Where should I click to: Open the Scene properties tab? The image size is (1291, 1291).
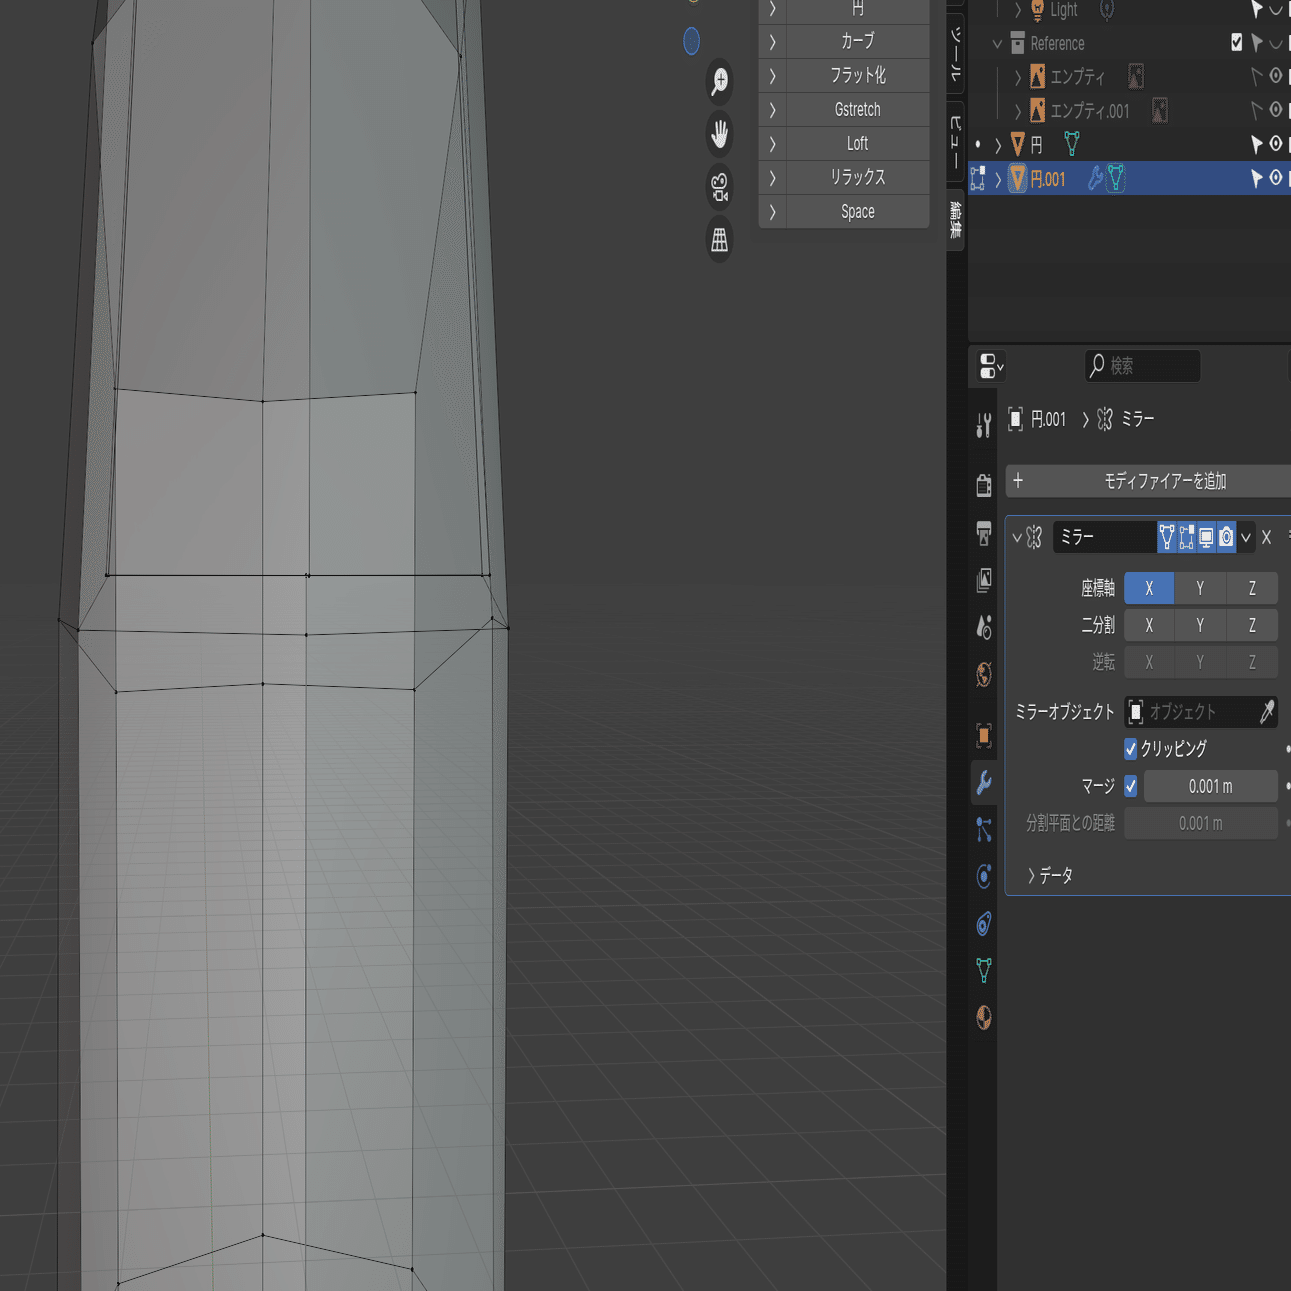coord(984,627)
